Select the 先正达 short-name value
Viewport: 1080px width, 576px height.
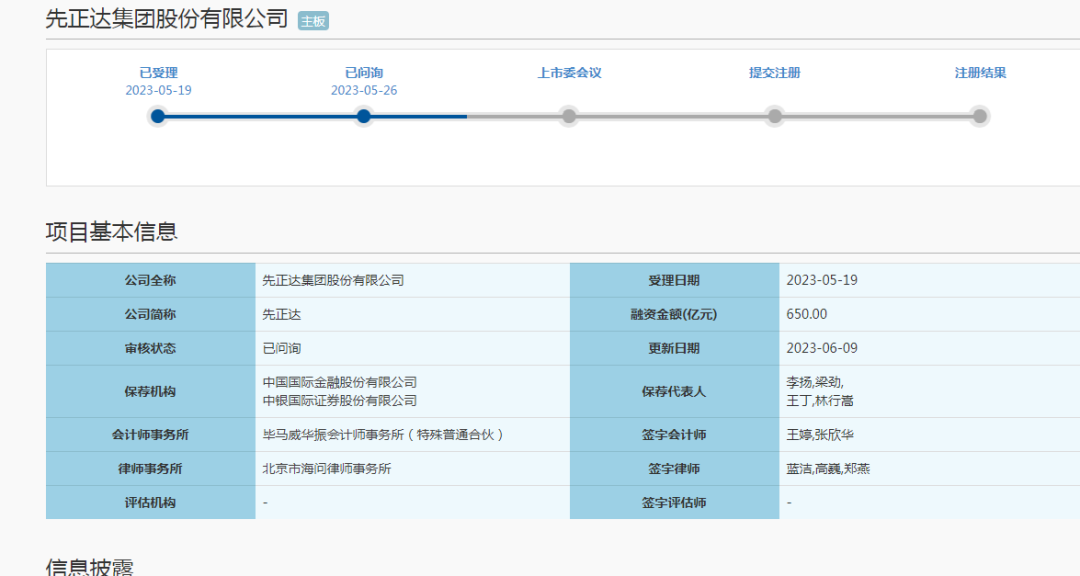[x=282, y=314]
